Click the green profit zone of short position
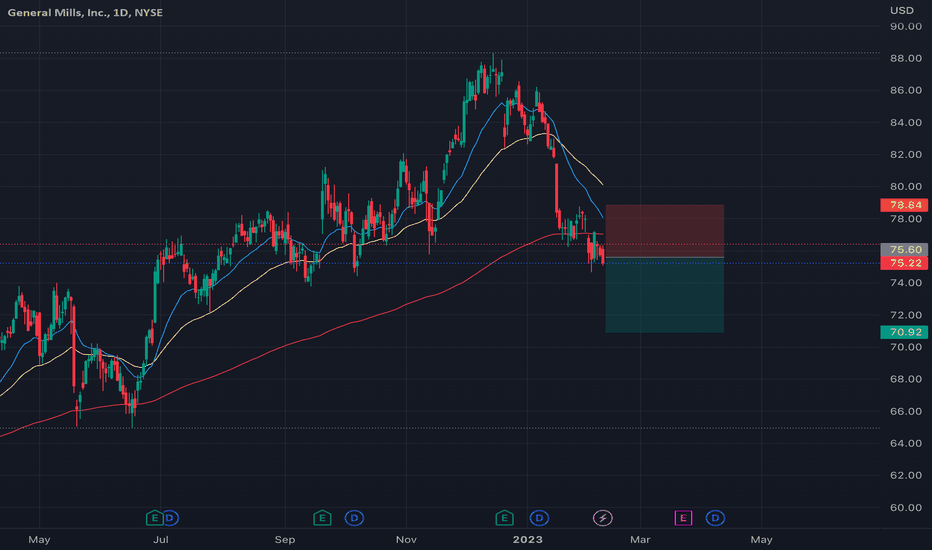 [x=665, y=295]
